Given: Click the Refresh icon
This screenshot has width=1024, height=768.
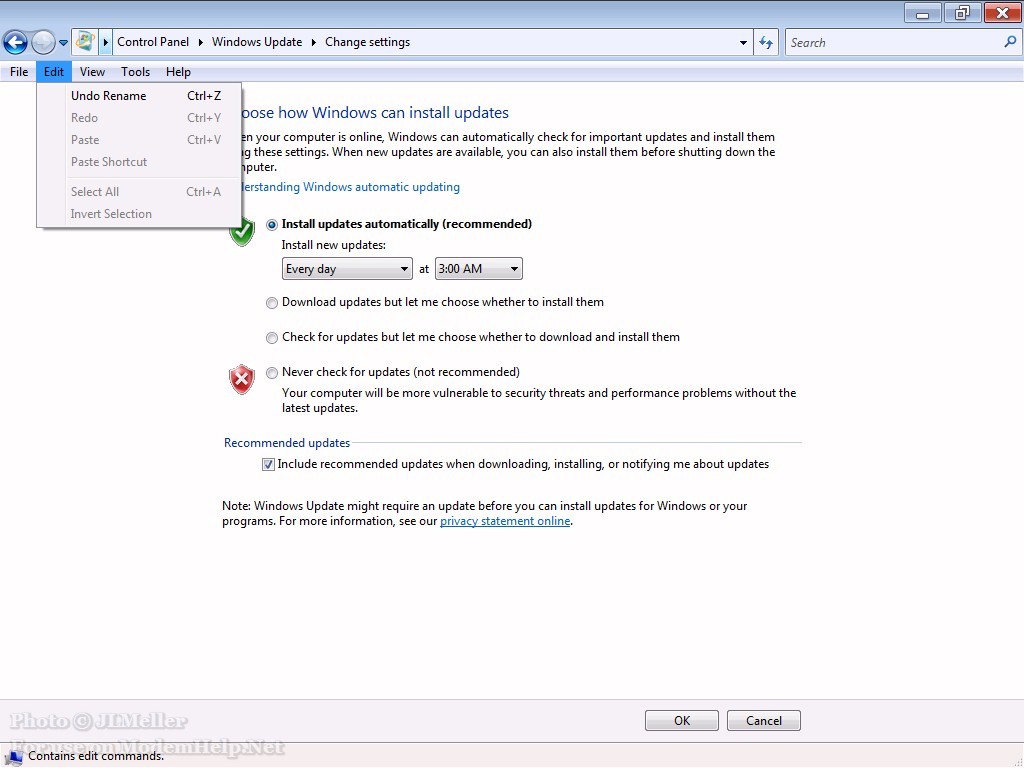Looking at the screenshot, I should point(765,42).
